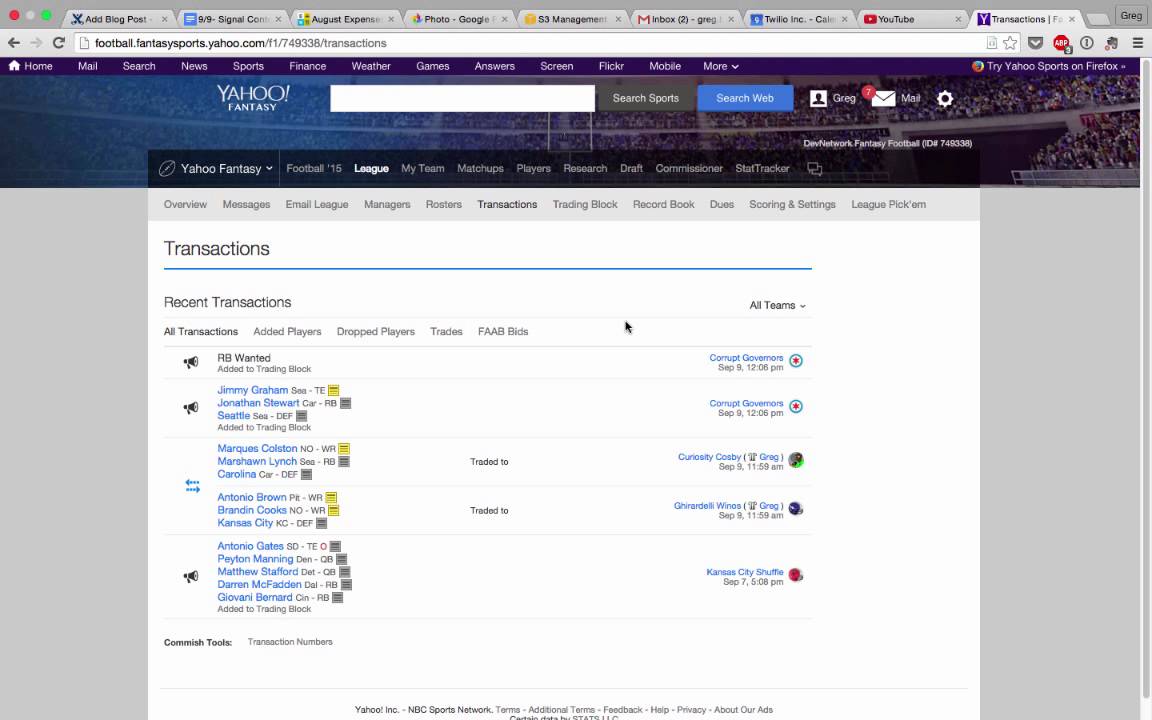Screen dimensions: 1152x720
Task: Switch to the Trades tab
Action: 446,331
